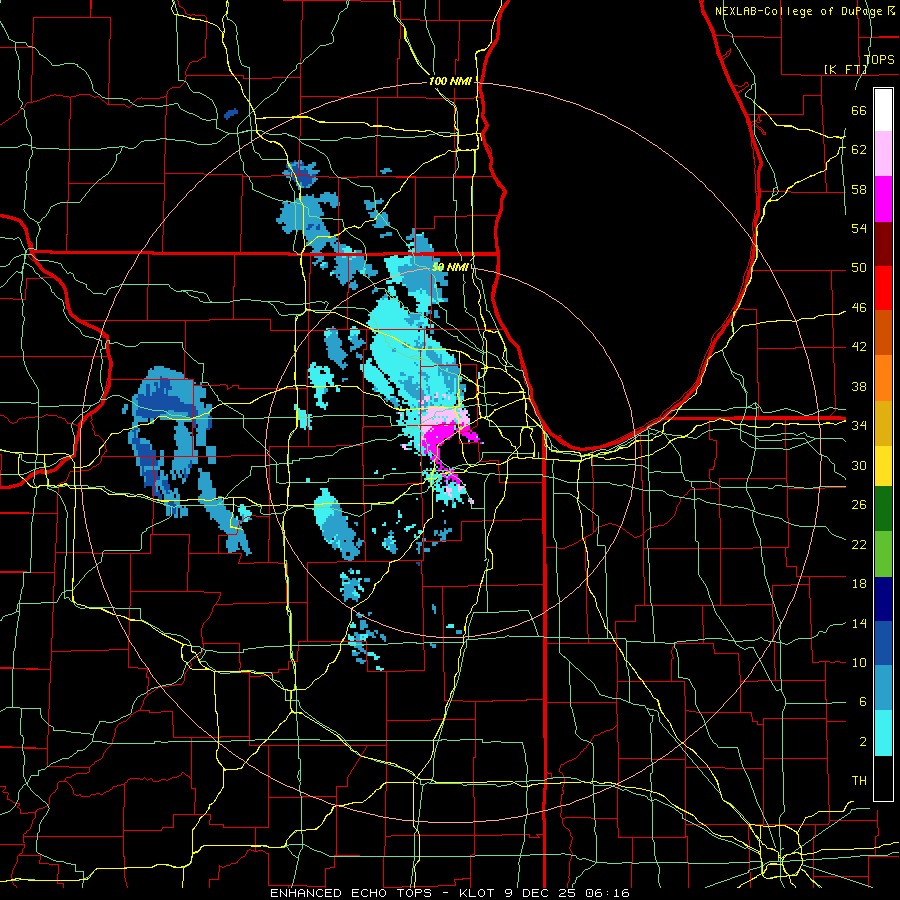This screenshot has height=900, width=900.
Task: Click the 6 value in the legend
Action: 863,702
